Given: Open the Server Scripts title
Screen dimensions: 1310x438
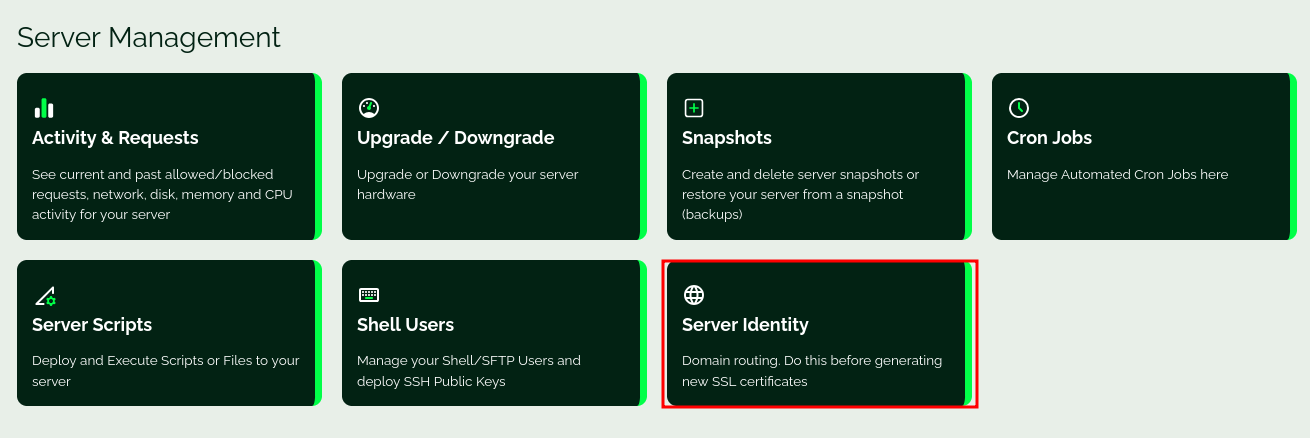Looking at the screenshot, I should tap(92, 325).
